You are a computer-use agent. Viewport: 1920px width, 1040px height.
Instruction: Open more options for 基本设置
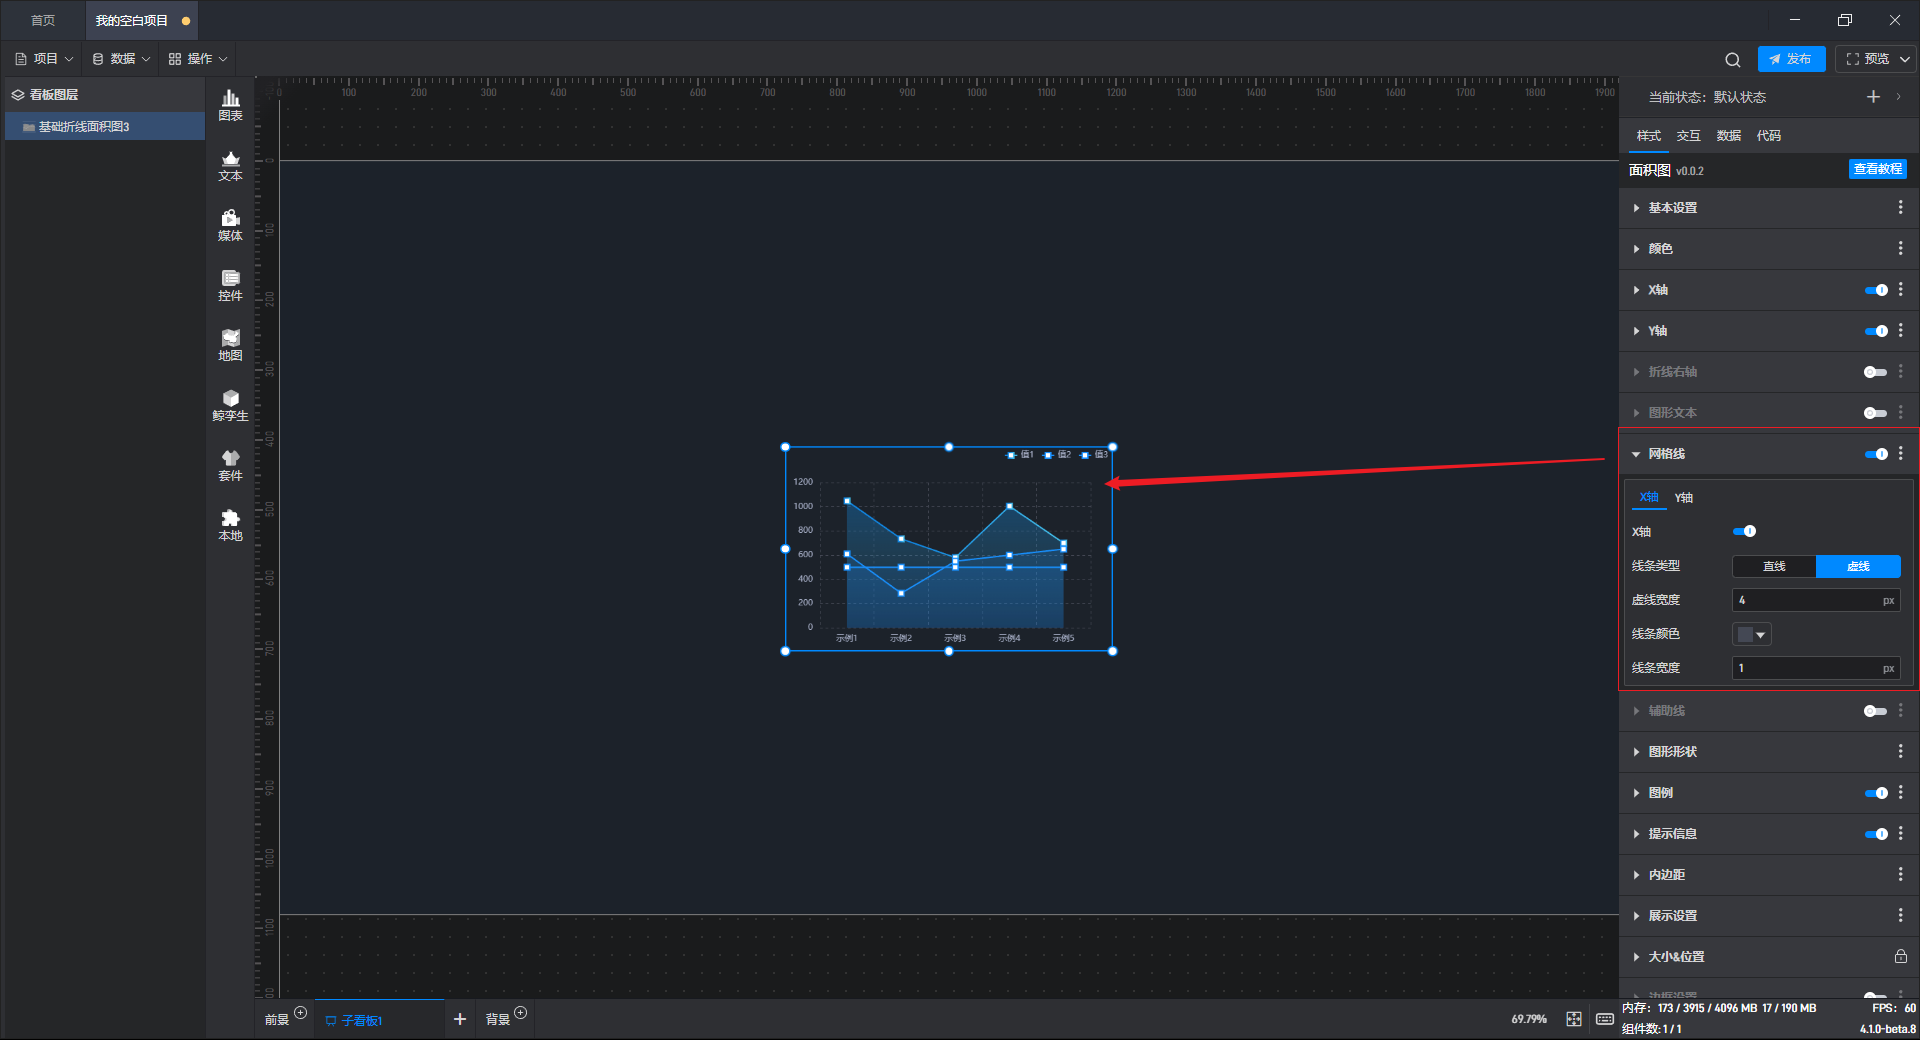(1900, 207)
